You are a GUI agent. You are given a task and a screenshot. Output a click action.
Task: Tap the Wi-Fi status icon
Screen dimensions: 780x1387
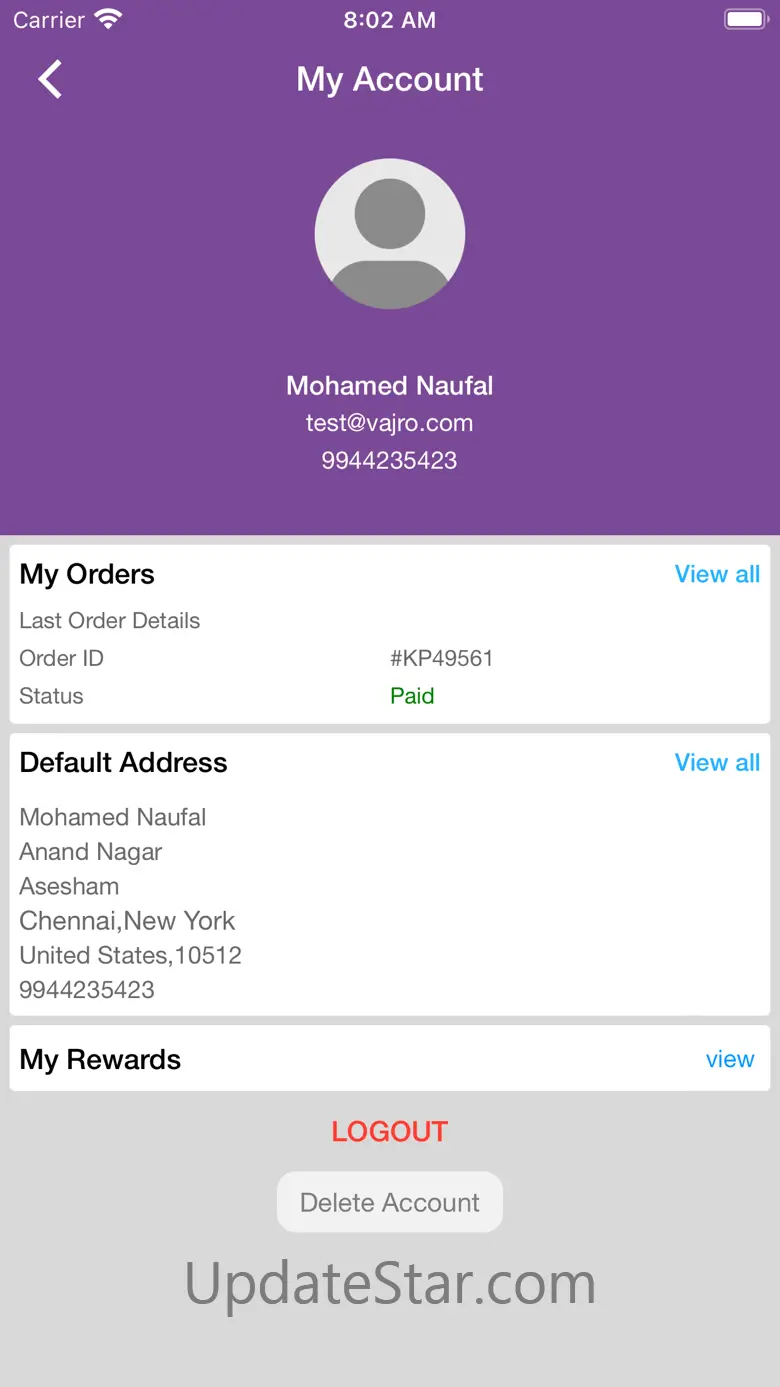tap(108, 20)
